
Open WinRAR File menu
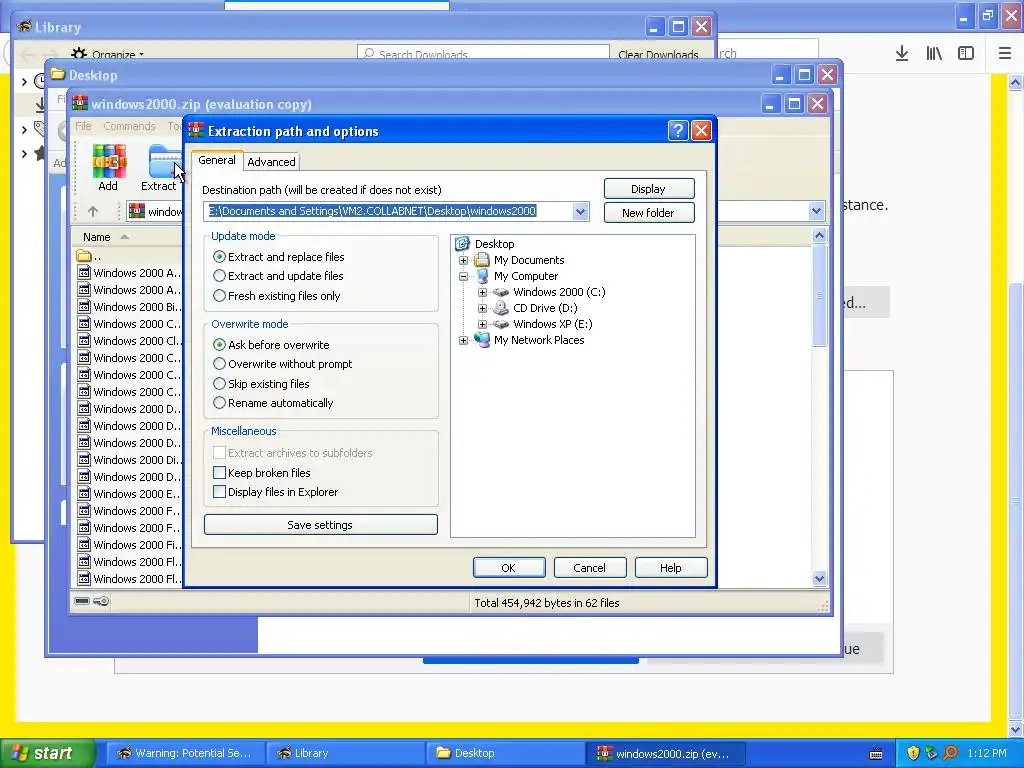point(83,126)
